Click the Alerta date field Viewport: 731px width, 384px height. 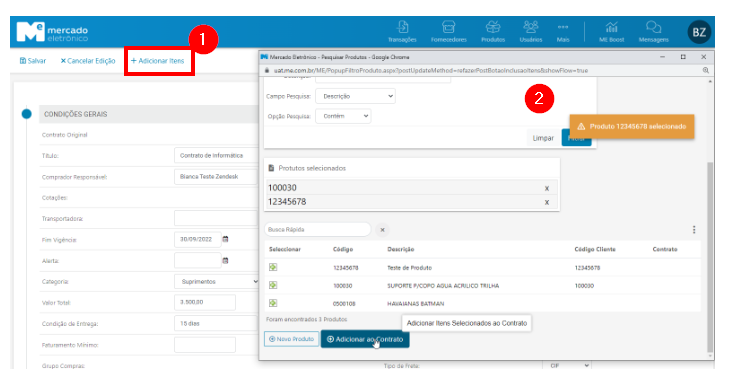(197, 260)
